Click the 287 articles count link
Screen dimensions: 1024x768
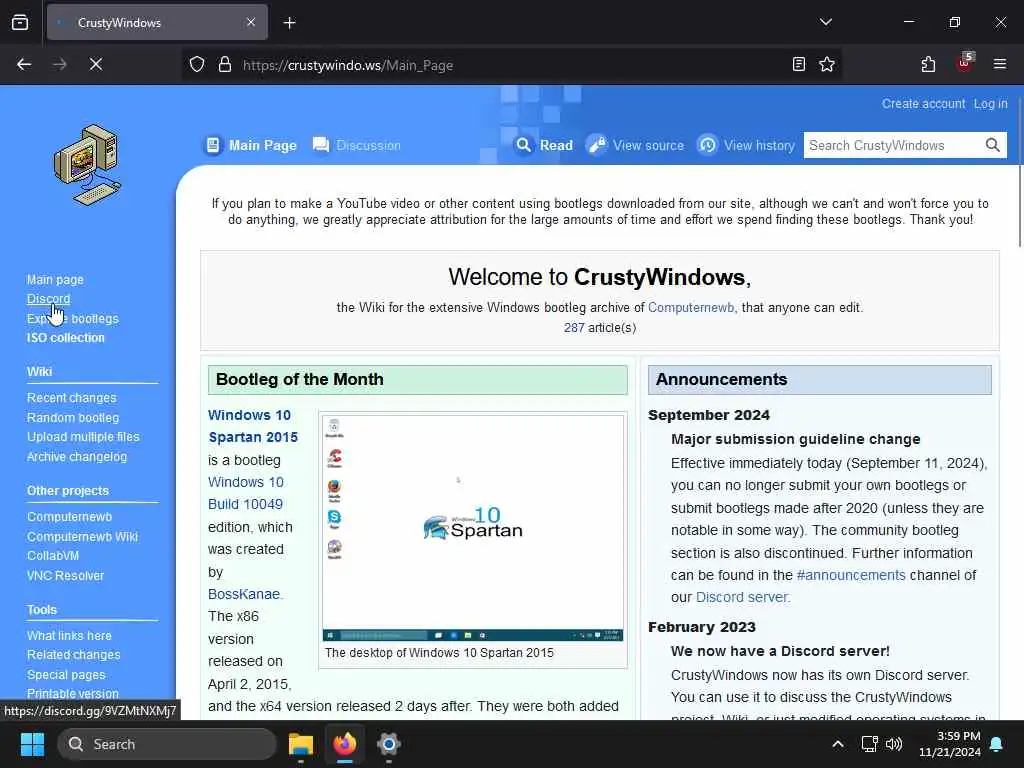click(x=574, y=327)
